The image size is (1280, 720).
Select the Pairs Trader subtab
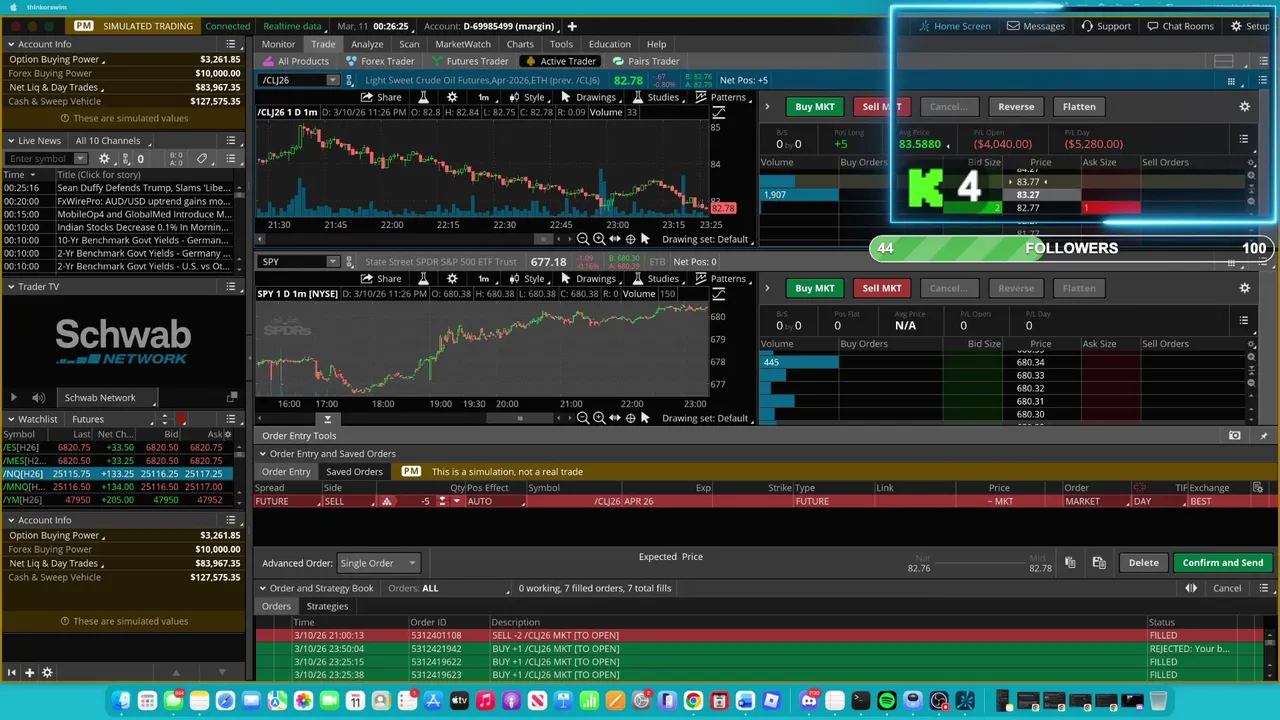645,61
